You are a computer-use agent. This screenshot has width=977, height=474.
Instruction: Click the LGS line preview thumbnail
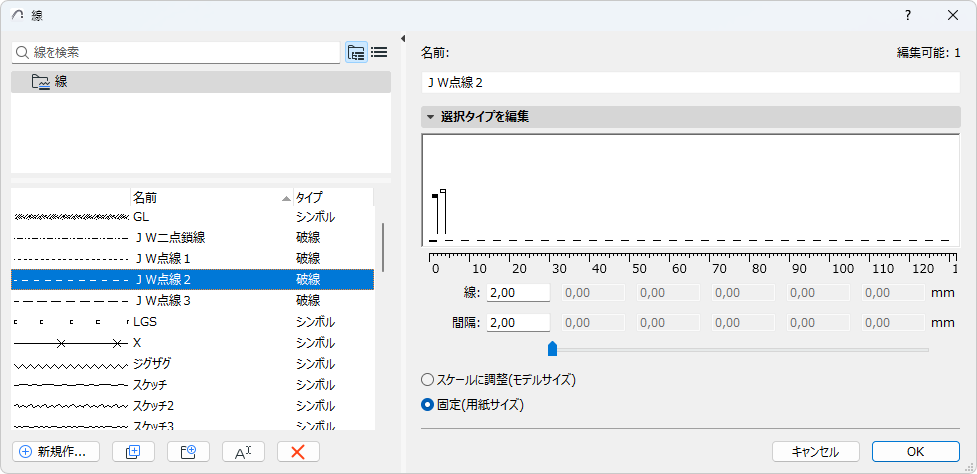(x=71, y=322)
